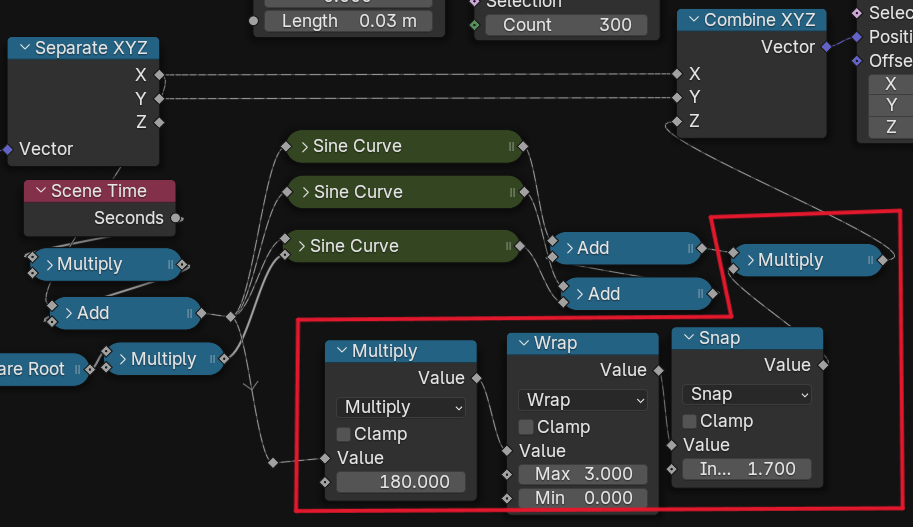Collapse the Scene Time node
The width and height of the screenshot is (913, 527).
click(x=41, y=191)
